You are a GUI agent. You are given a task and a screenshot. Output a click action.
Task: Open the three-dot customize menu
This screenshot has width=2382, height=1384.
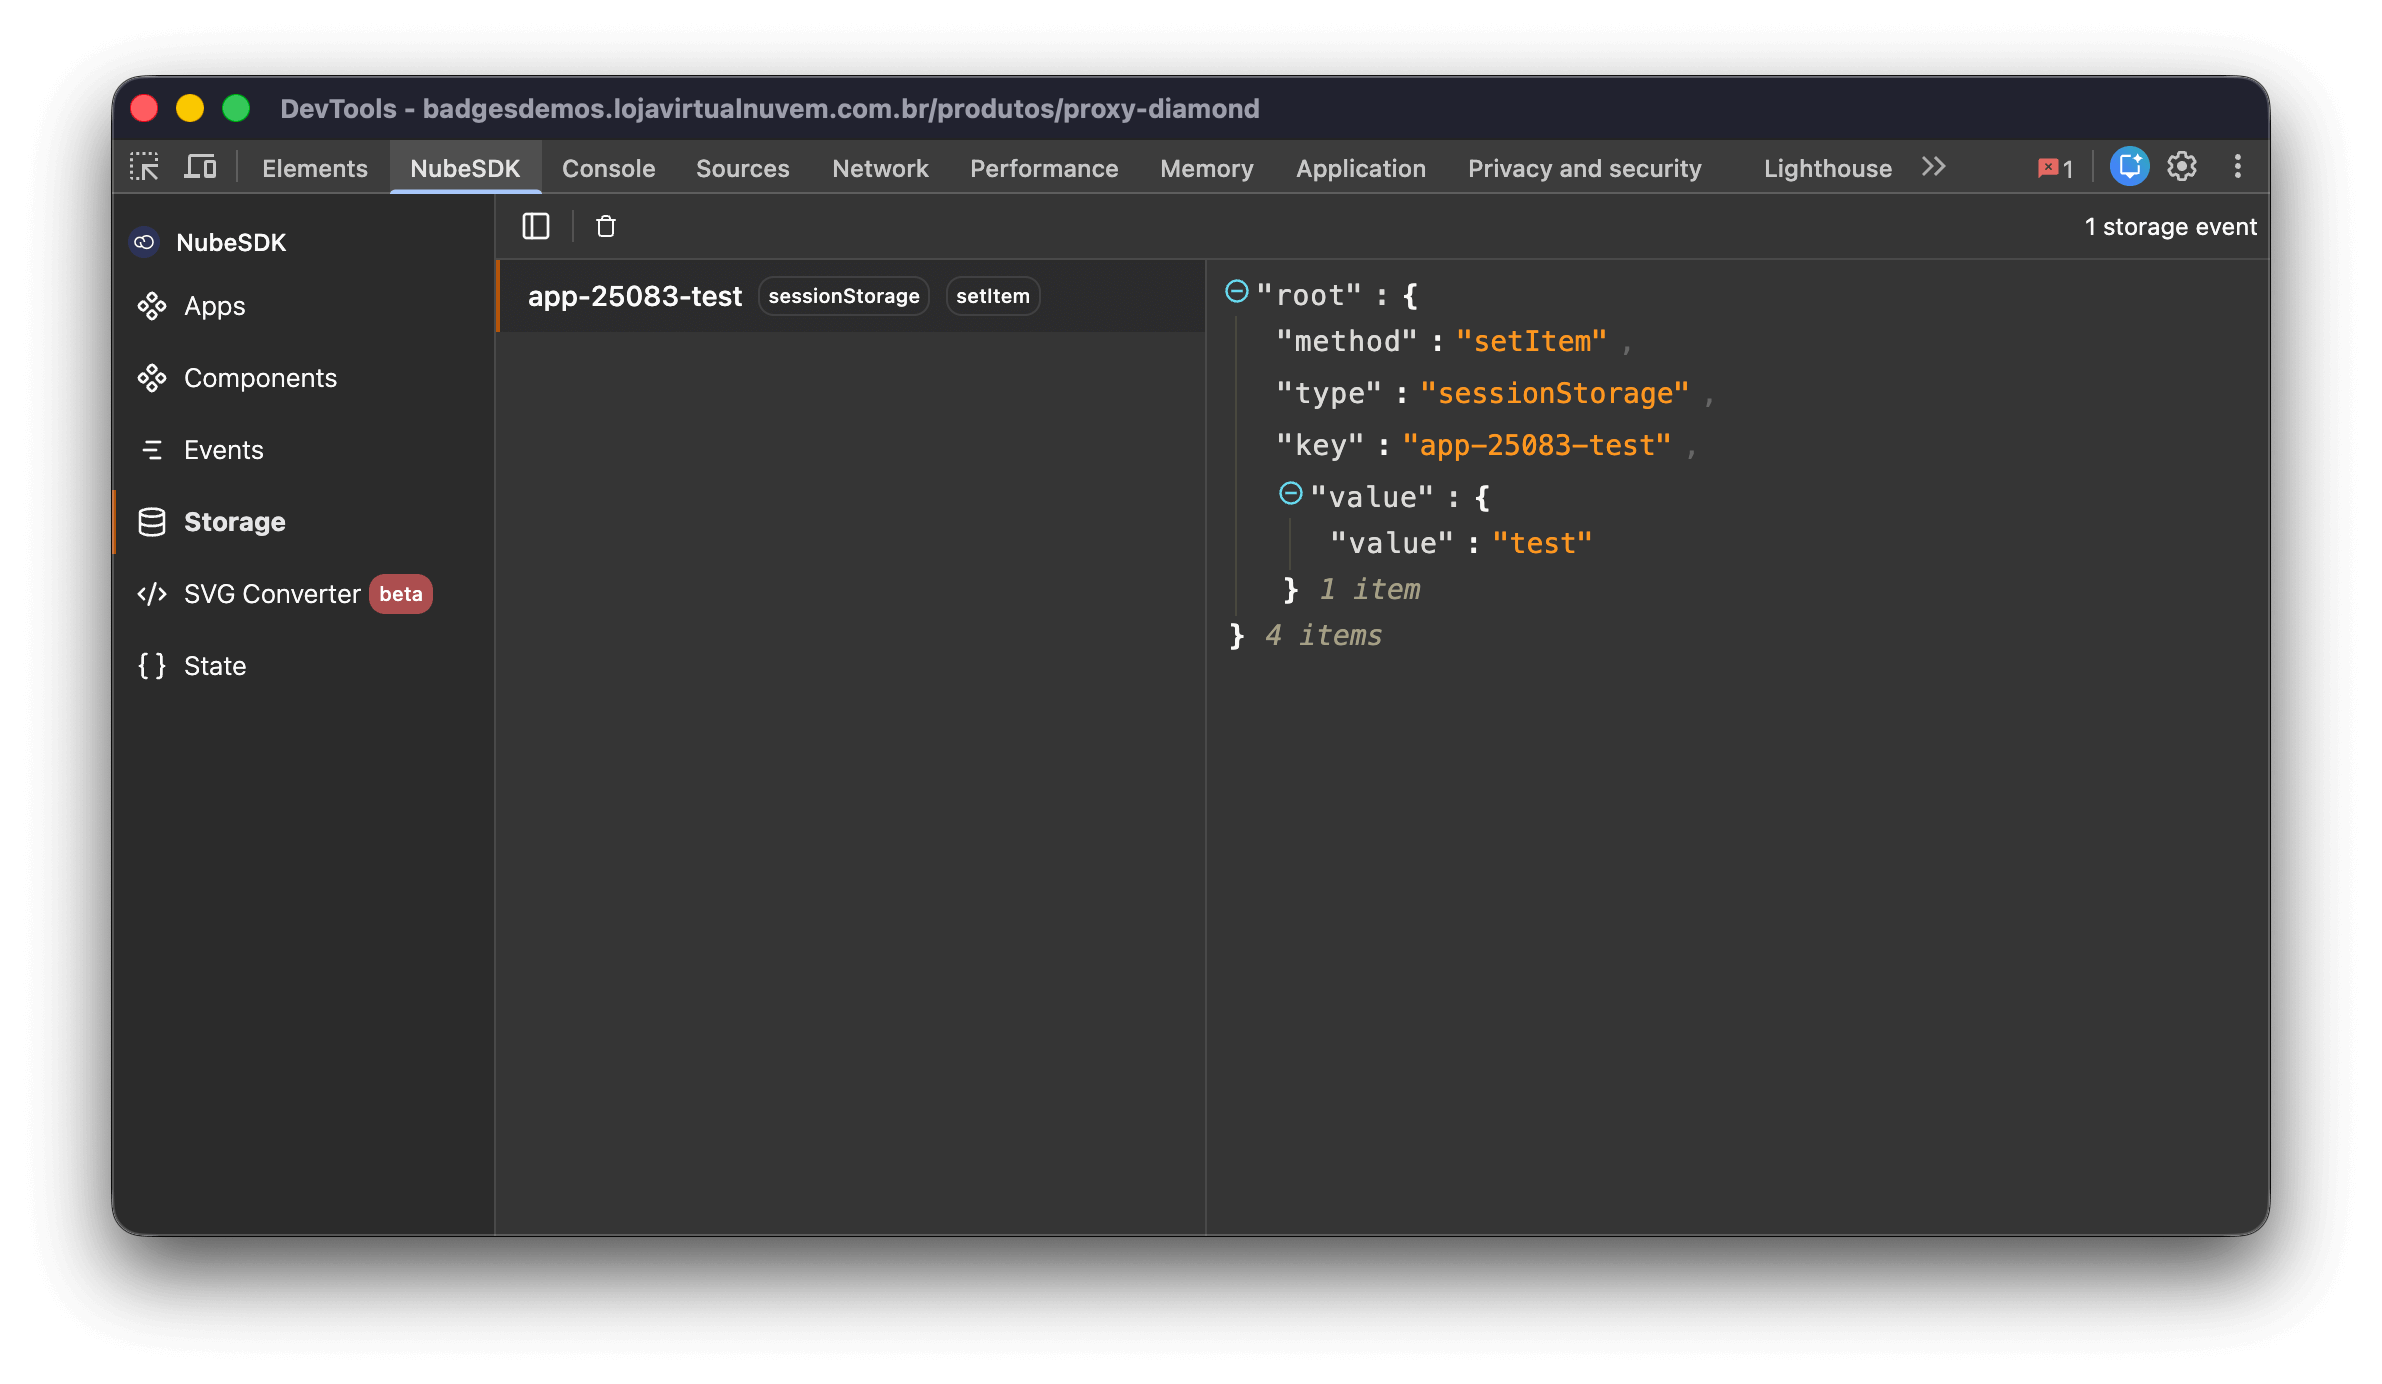pos(2238,166)
